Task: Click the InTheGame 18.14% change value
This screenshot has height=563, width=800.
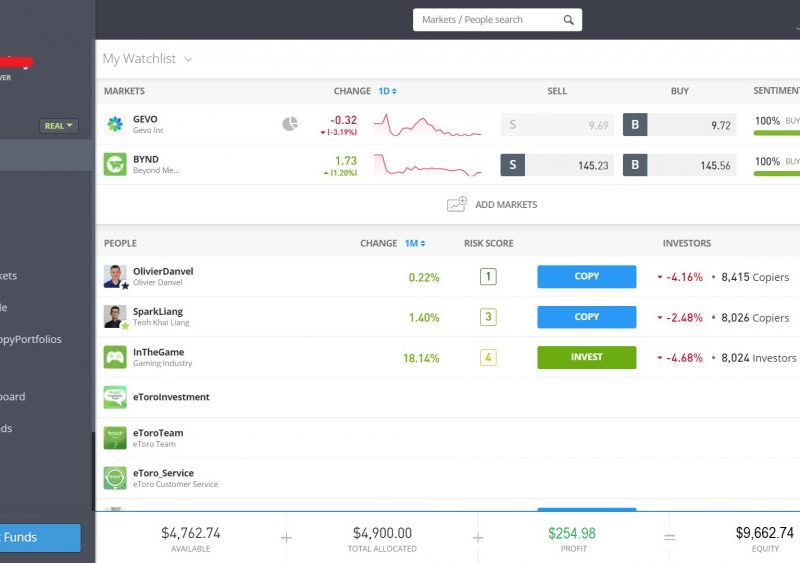Action: pos(421,358)
